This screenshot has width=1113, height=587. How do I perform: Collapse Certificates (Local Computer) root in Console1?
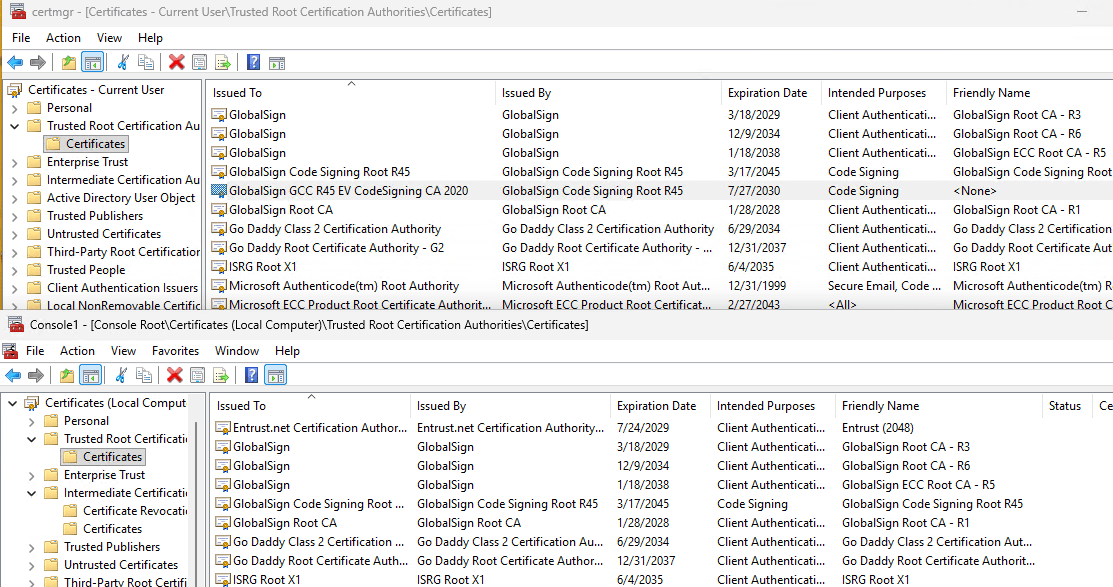(13, 402)
